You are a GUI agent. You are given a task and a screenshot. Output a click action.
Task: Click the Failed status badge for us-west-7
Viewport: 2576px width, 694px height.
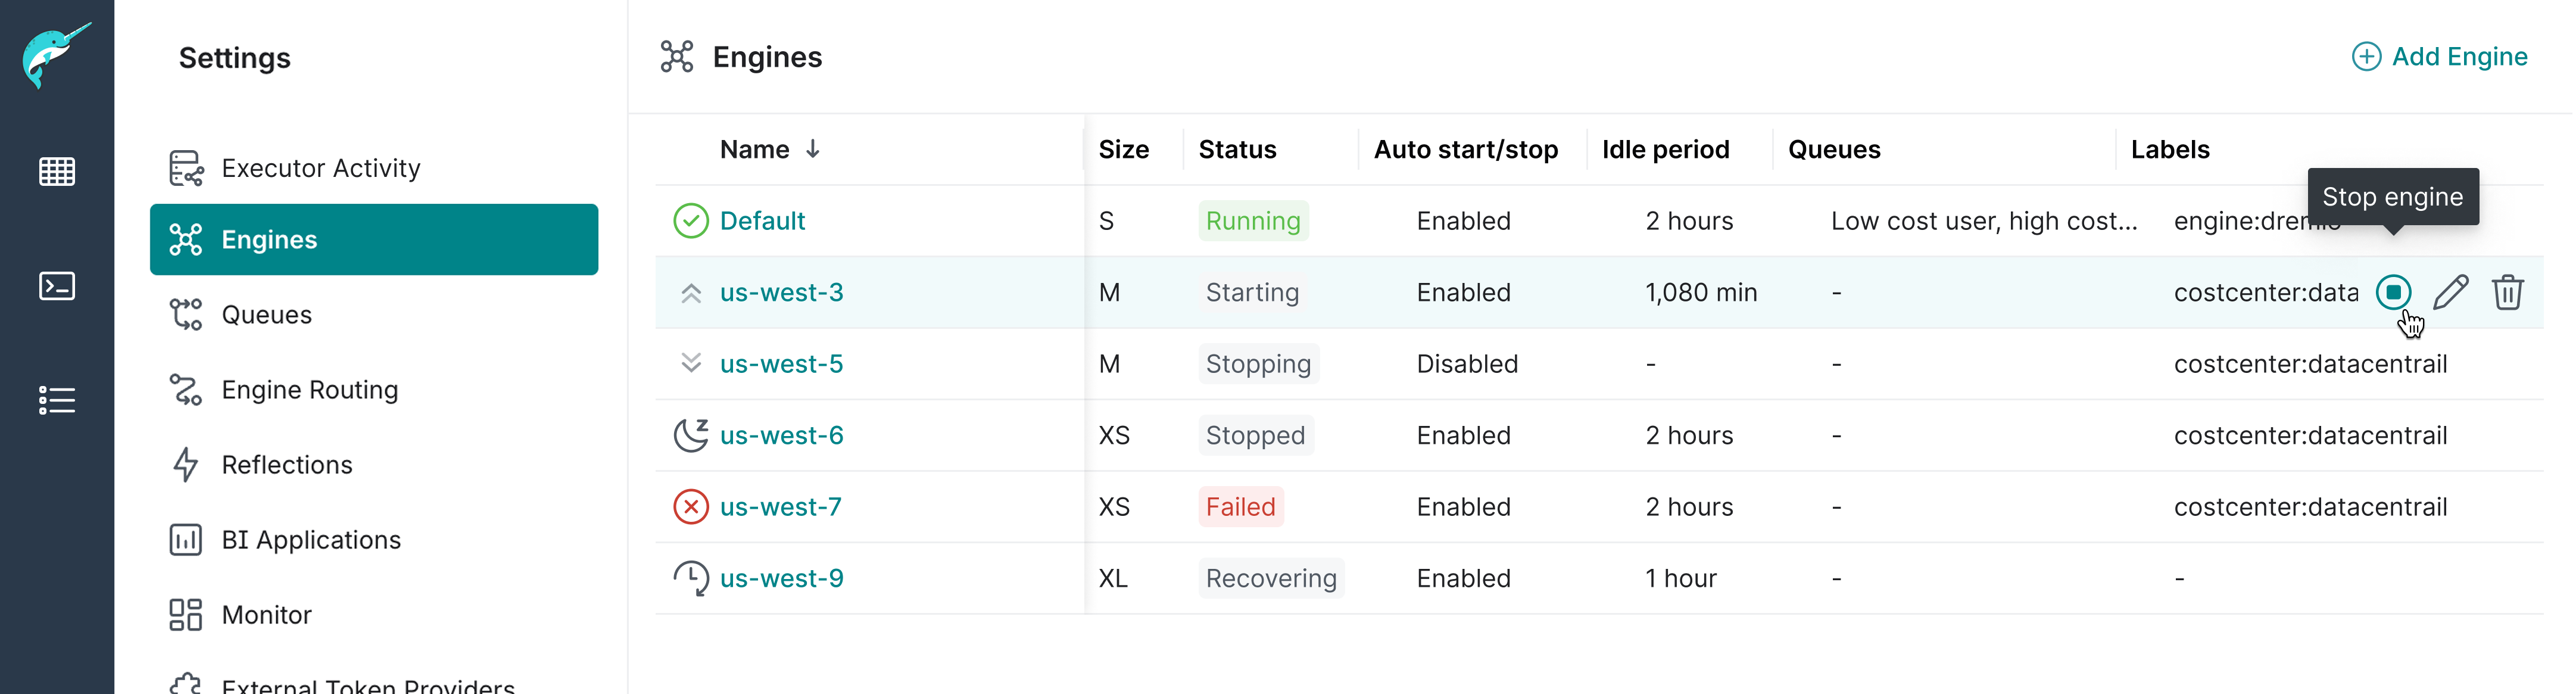coord(1240,507)
